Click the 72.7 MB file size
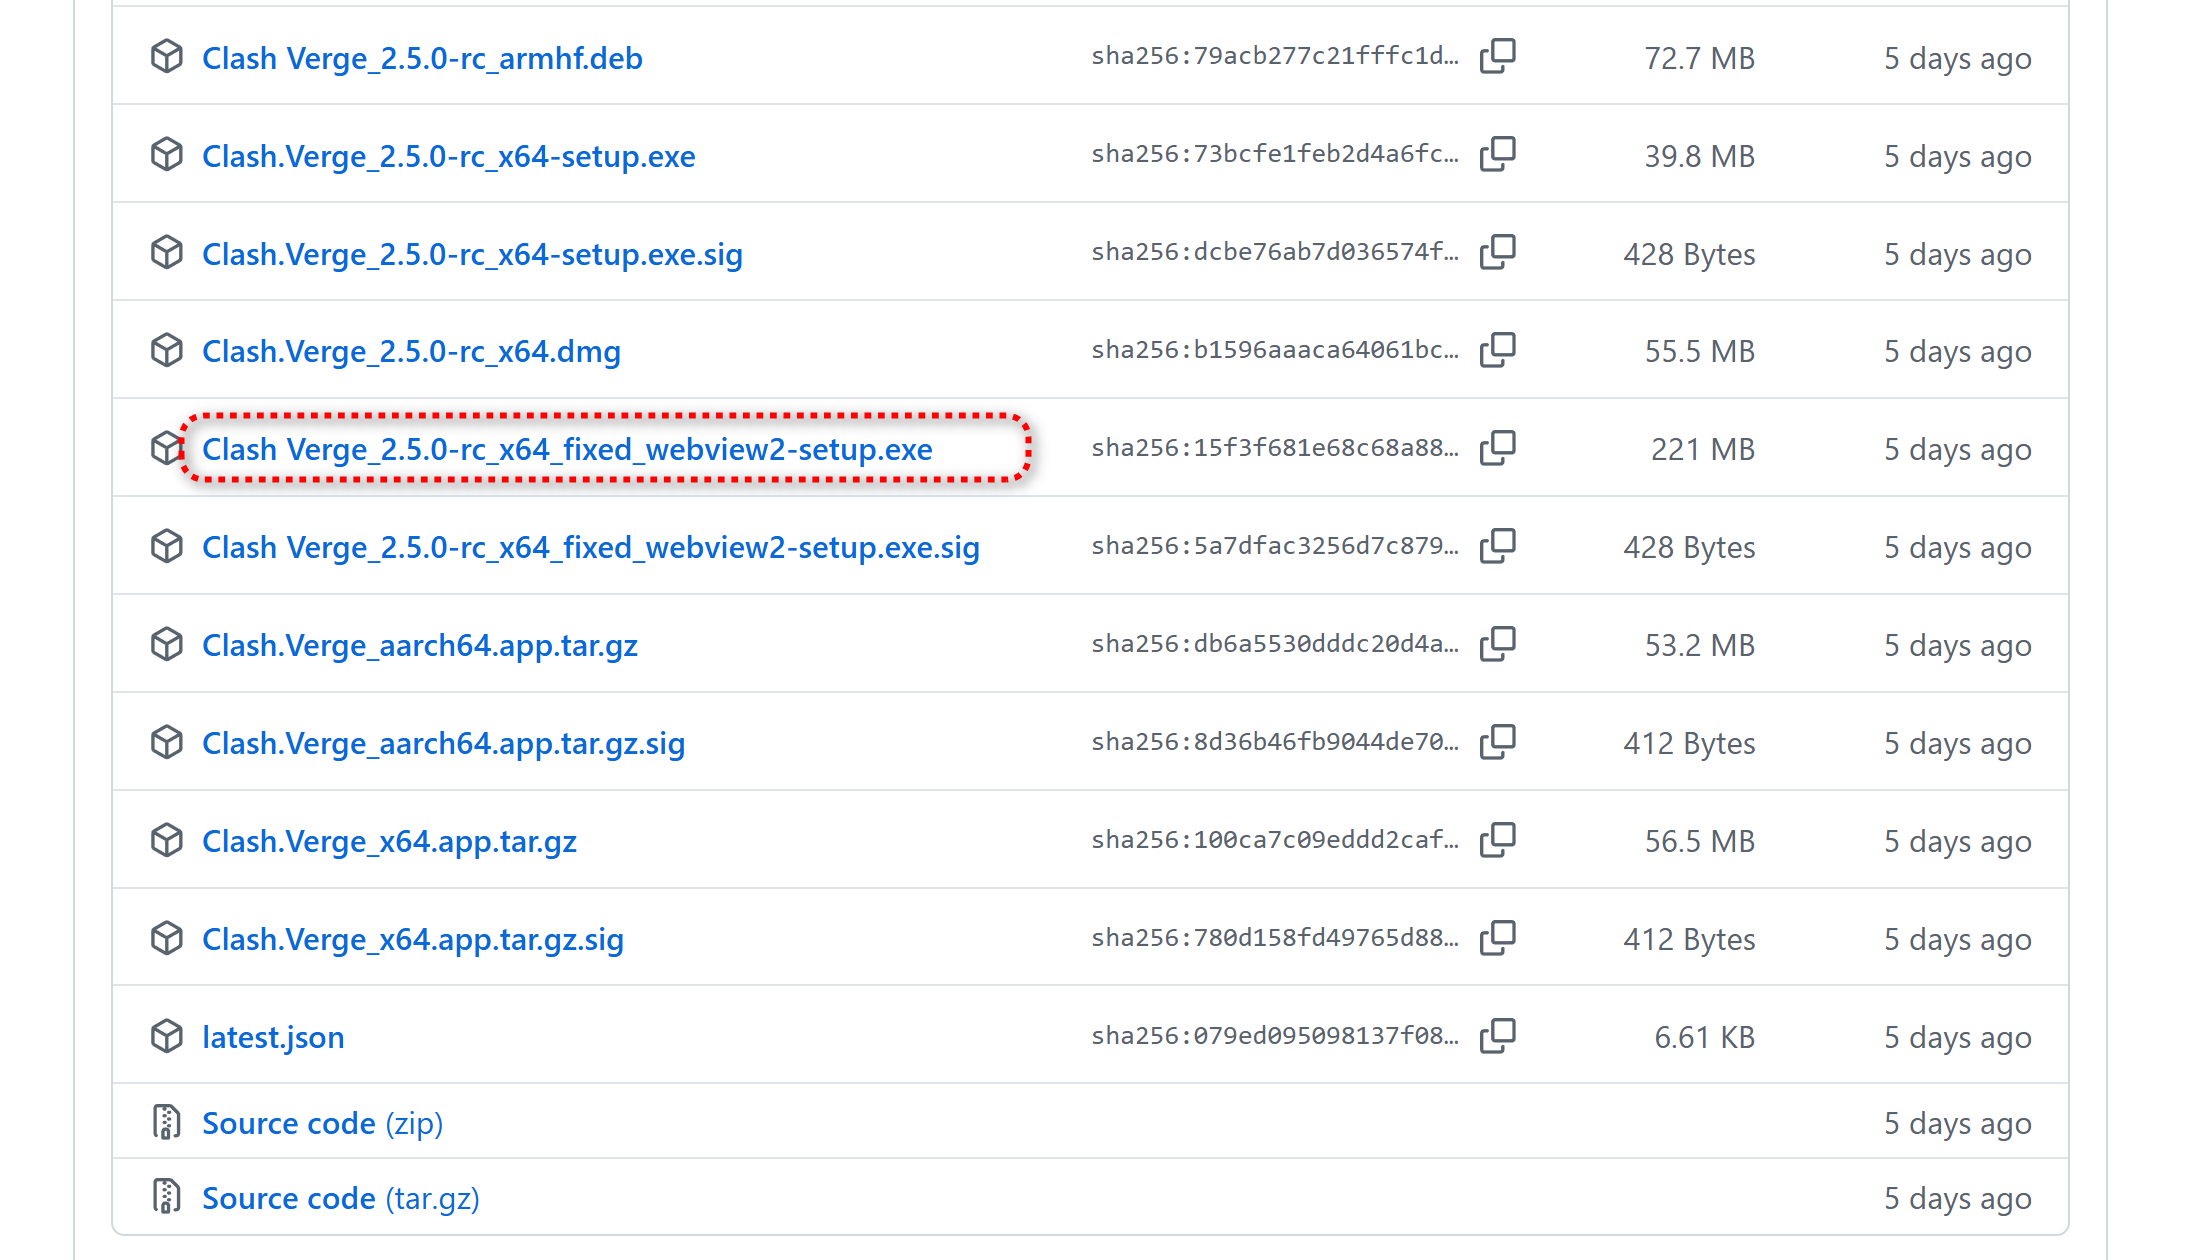Viewport: 2204px width, 1260px height. 1700,58
